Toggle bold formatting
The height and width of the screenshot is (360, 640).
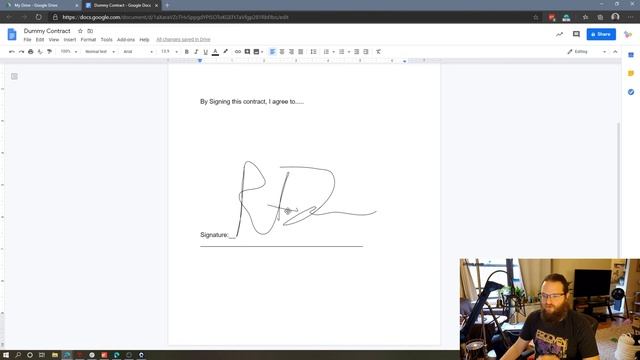[187, 52]
